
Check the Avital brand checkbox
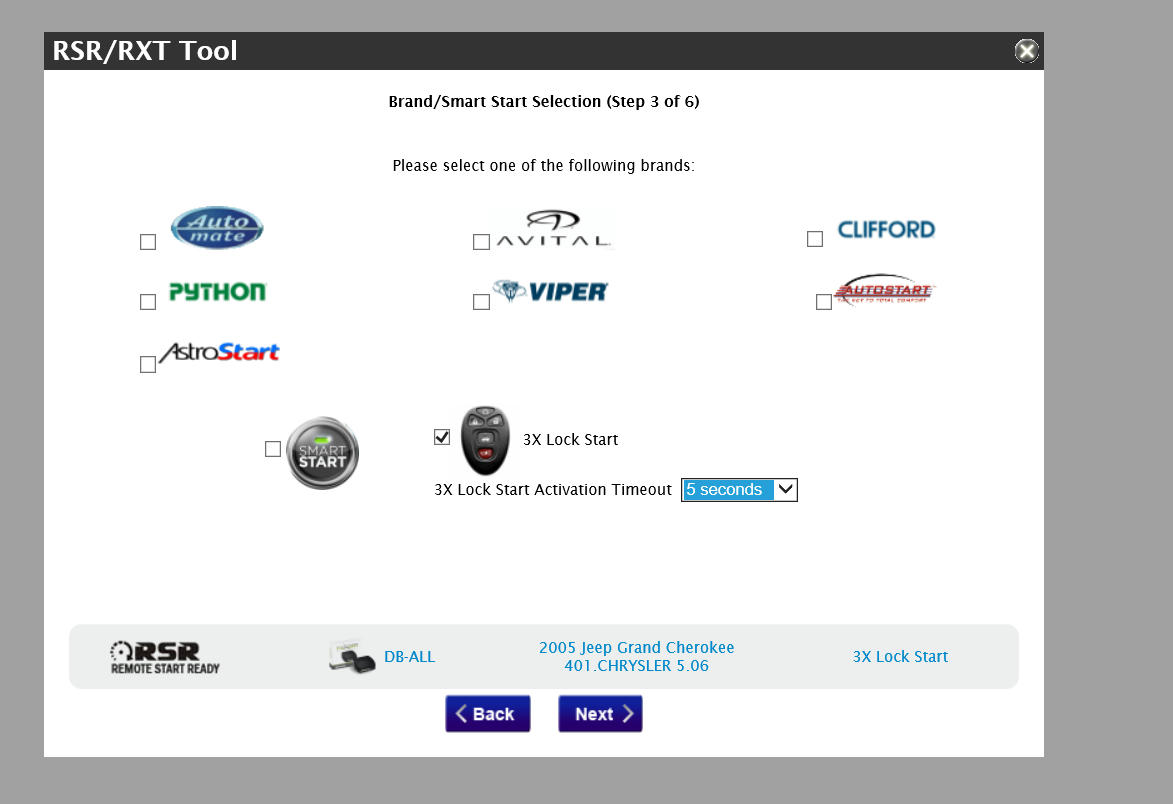[x=482, y=242]
